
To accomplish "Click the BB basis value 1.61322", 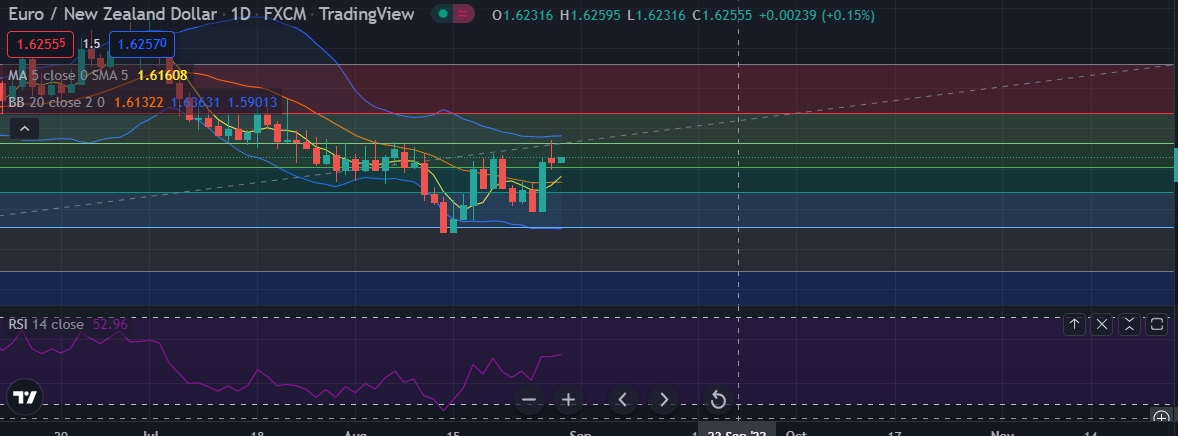I will click(139, 102).
